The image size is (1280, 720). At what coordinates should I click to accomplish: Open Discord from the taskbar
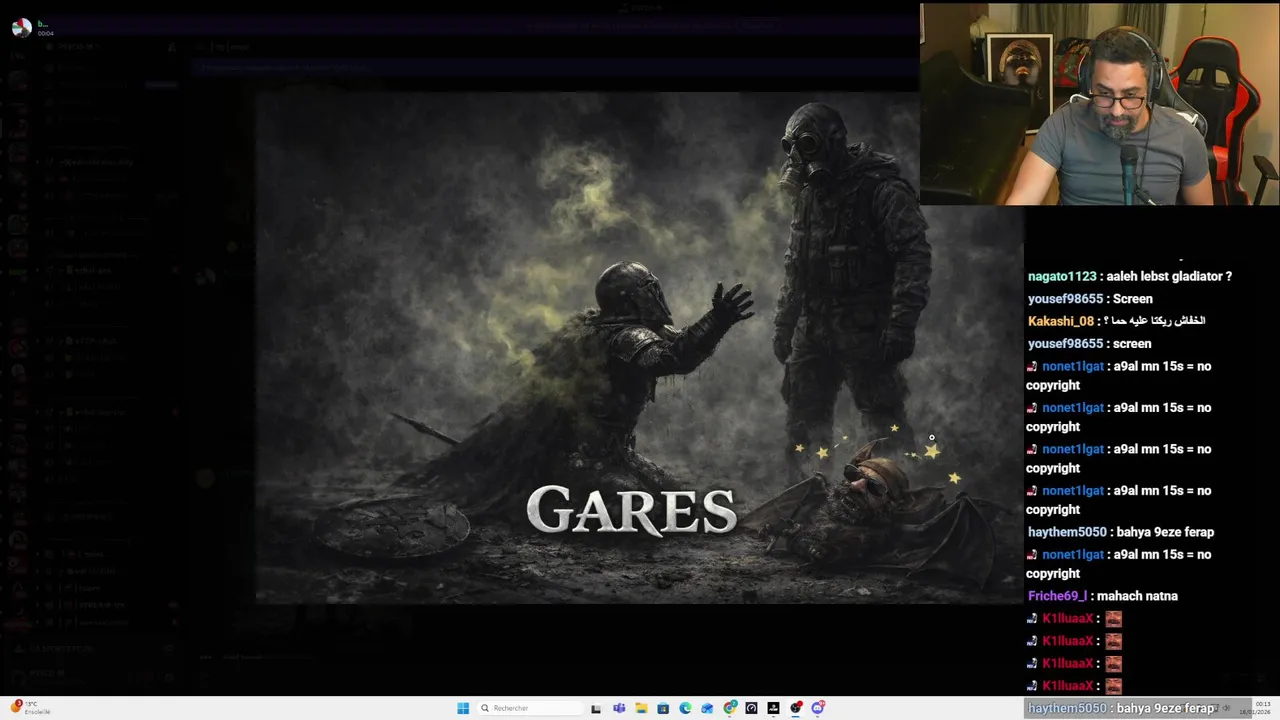coord(818,708)
